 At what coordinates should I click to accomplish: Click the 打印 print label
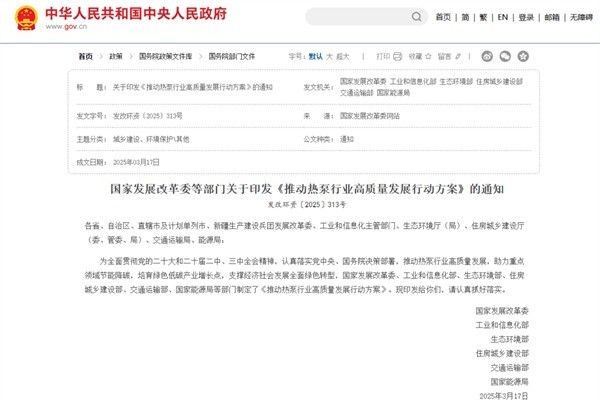(383, 57)
